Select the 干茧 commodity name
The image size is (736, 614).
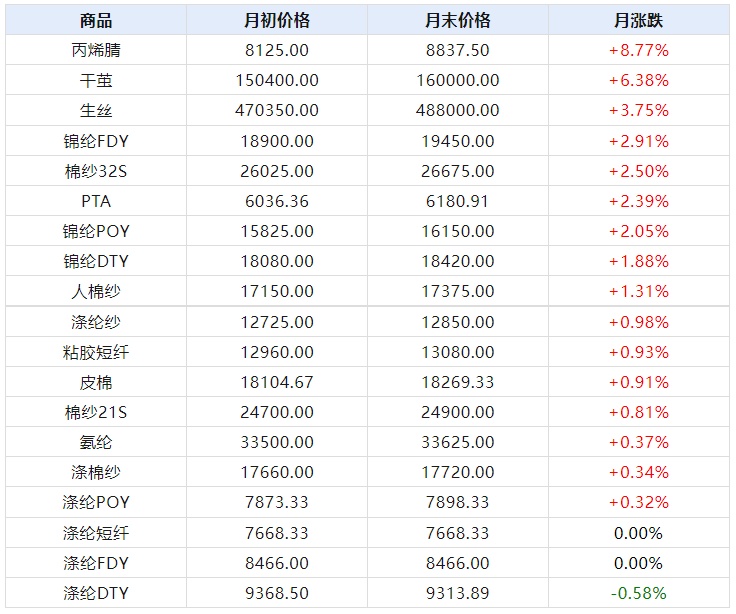click(x=96, y=80)
